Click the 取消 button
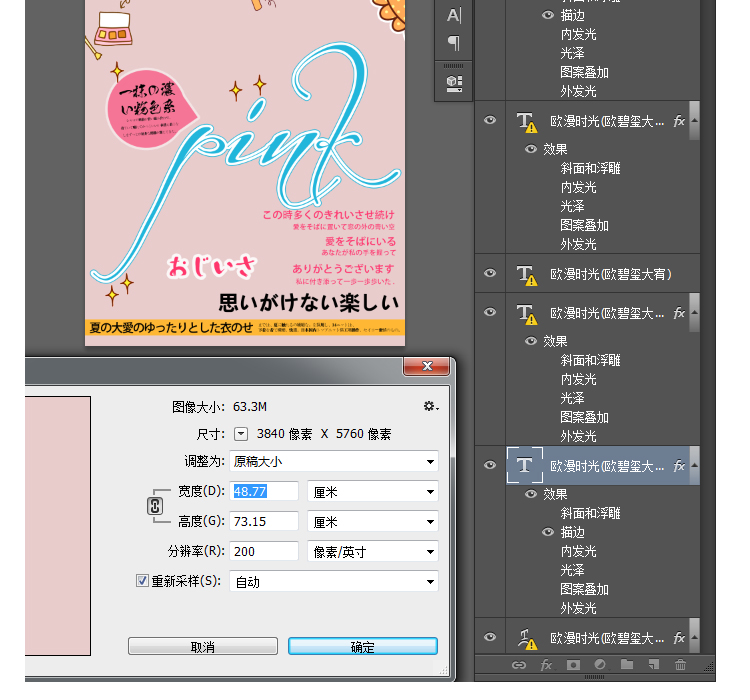Image resolution: width=750 pixels, height=700 pixels. (x=203, y=647)
